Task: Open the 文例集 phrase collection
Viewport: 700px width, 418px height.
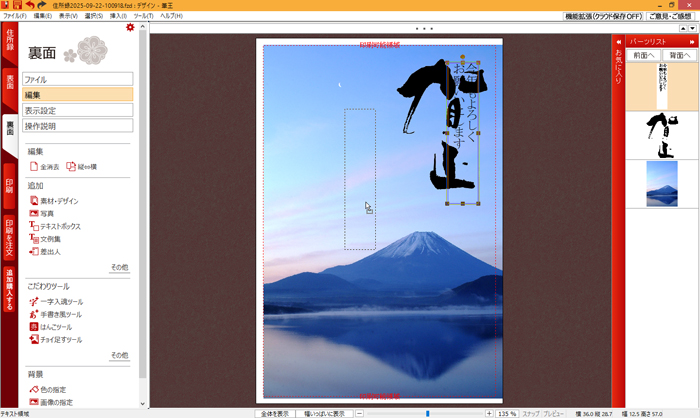Action: pyautogui.click(x=34, y=239)
